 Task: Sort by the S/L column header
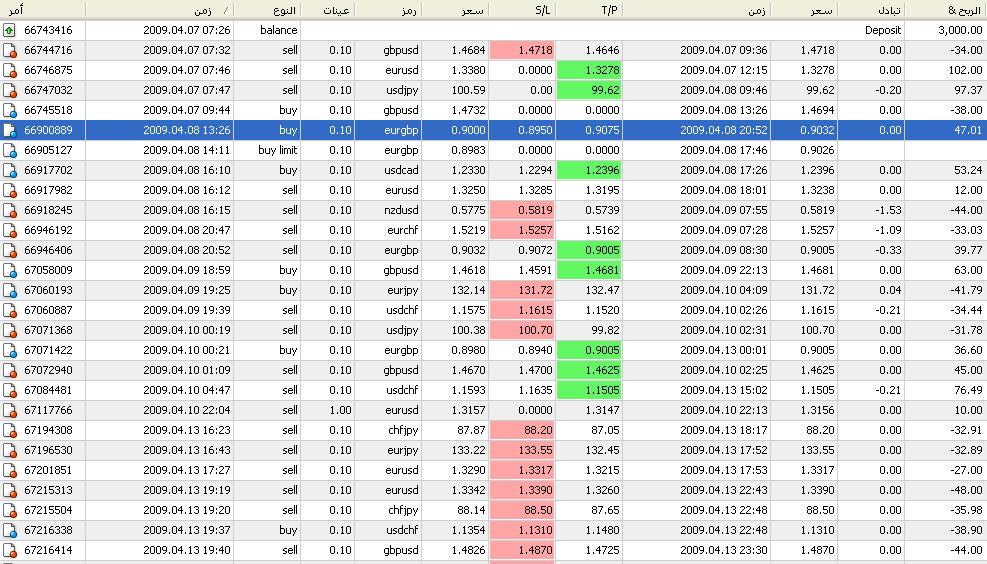pyautogui.click(x=521, y=10)
